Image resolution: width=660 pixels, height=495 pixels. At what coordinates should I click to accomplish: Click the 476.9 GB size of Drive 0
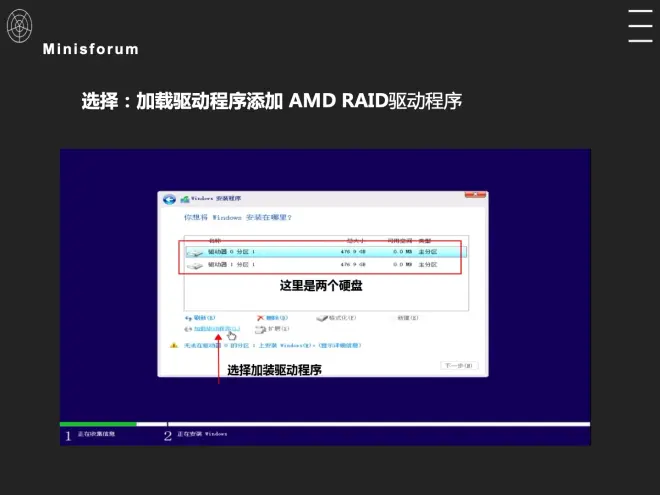click(353, 252)
